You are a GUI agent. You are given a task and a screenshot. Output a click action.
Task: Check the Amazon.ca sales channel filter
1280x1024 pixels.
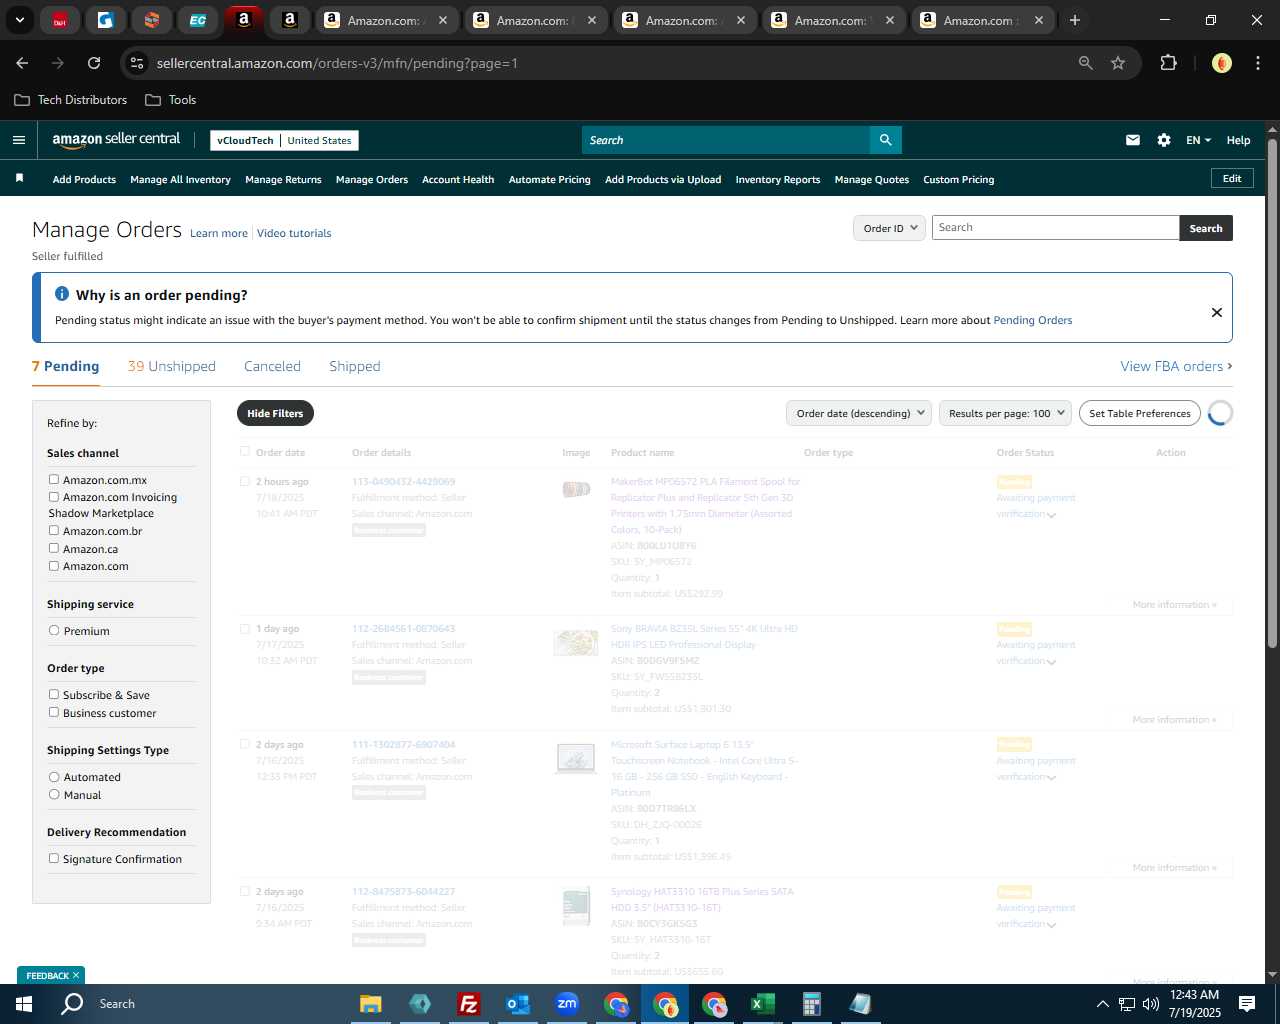click(x=54, y=549)
